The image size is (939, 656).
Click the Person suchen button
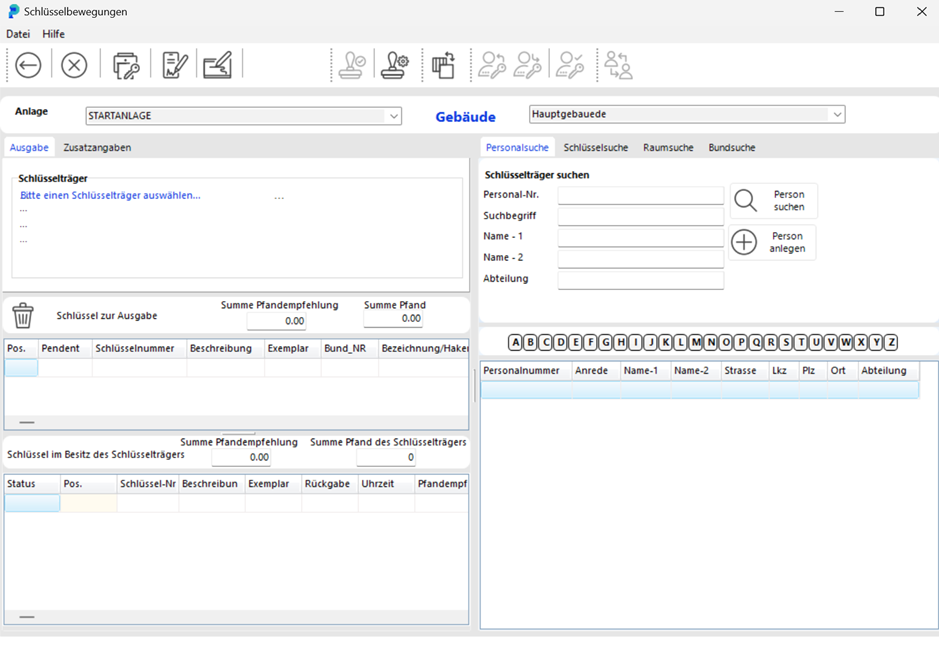click(x=773, y=201)
